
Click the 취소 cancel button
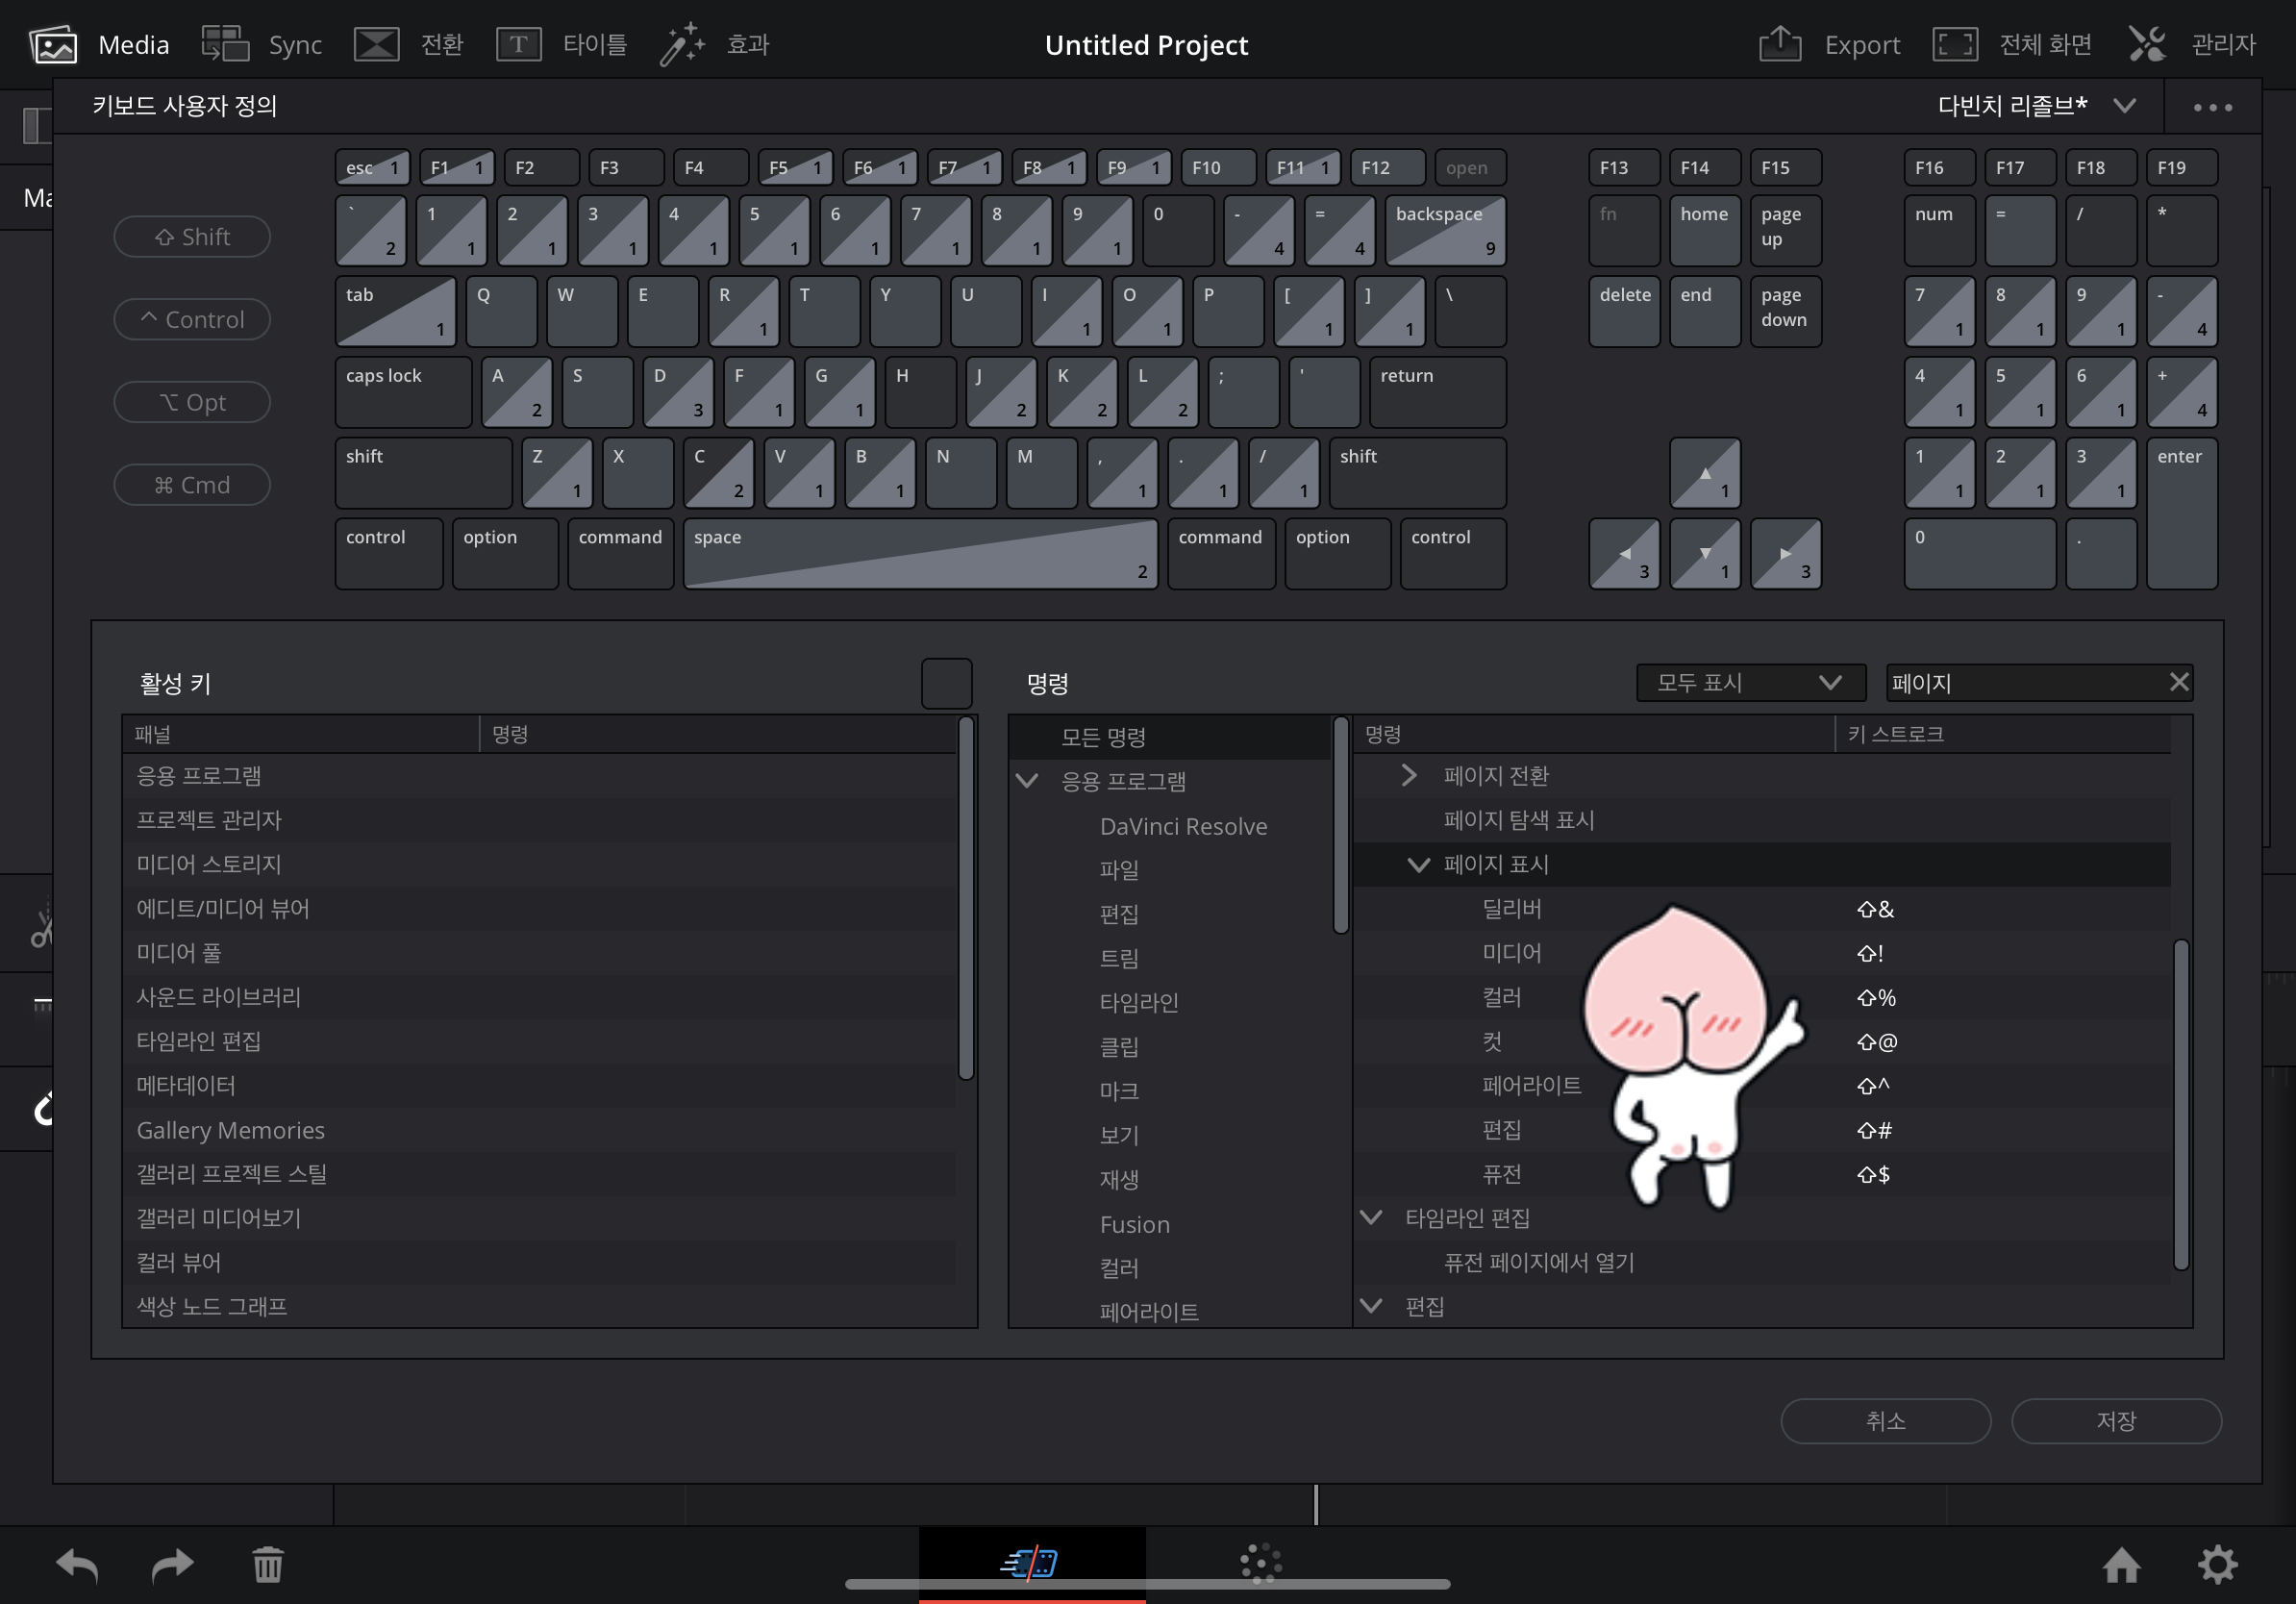pyautogui.click(x=1885, y=1421)
